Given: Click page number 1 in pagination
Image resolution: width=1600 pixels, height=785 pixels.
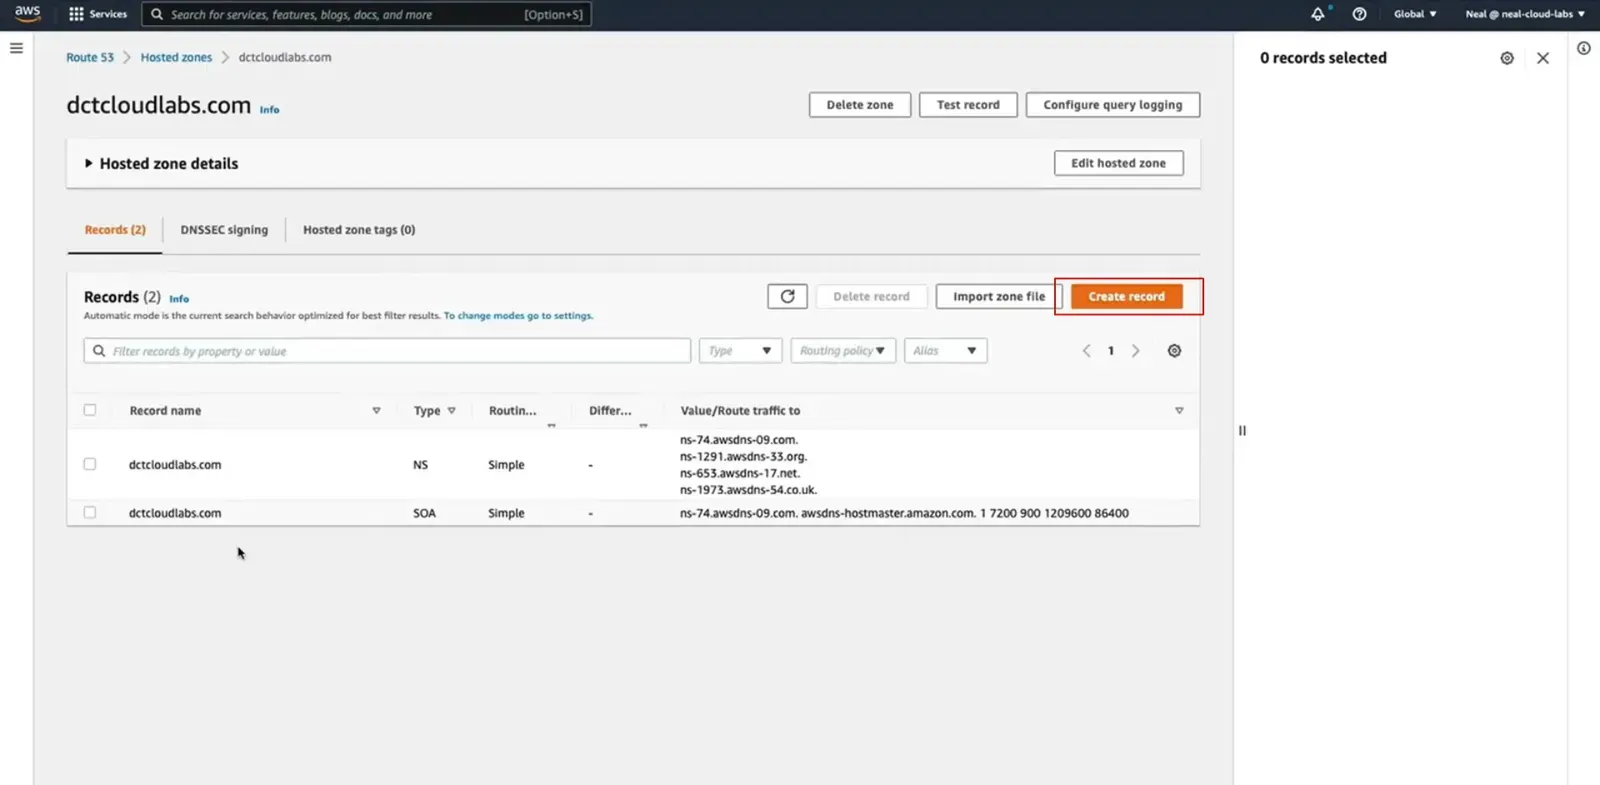Looking at the screenshot, I should (x=1111, y=351).
